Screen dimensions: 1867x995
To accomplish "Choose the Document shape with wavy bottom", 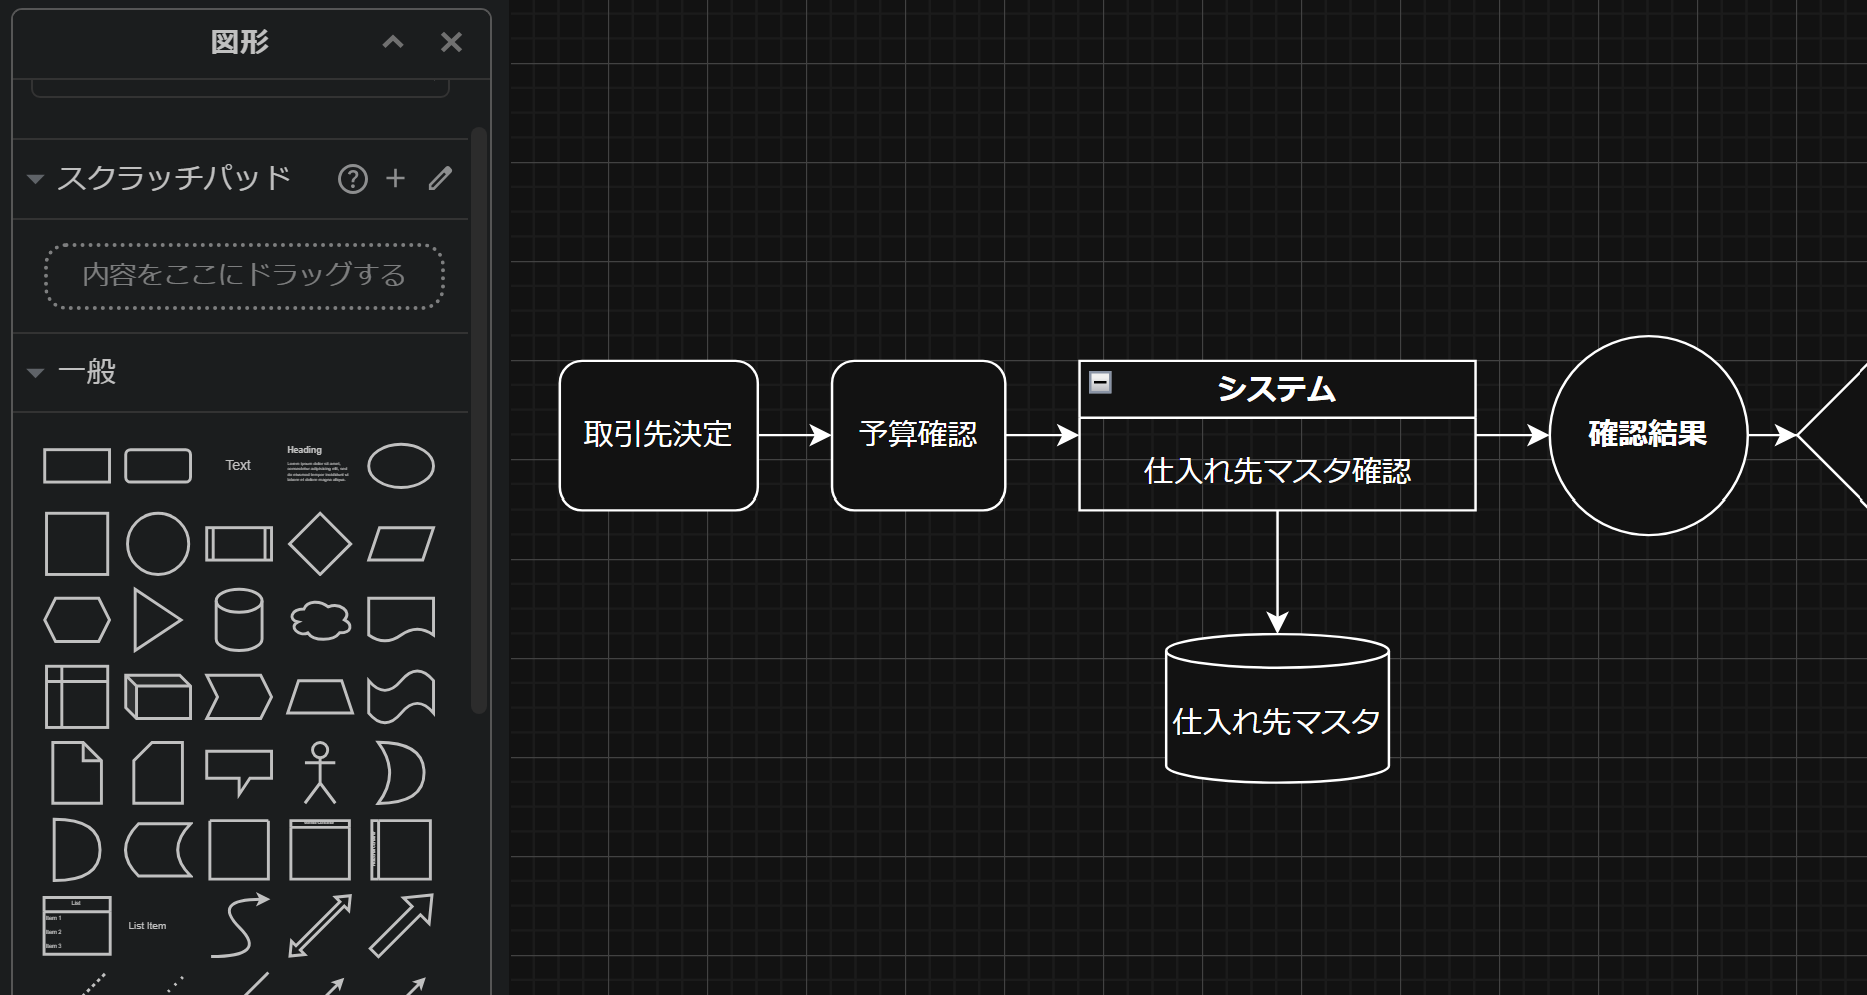I will [401, 620].
